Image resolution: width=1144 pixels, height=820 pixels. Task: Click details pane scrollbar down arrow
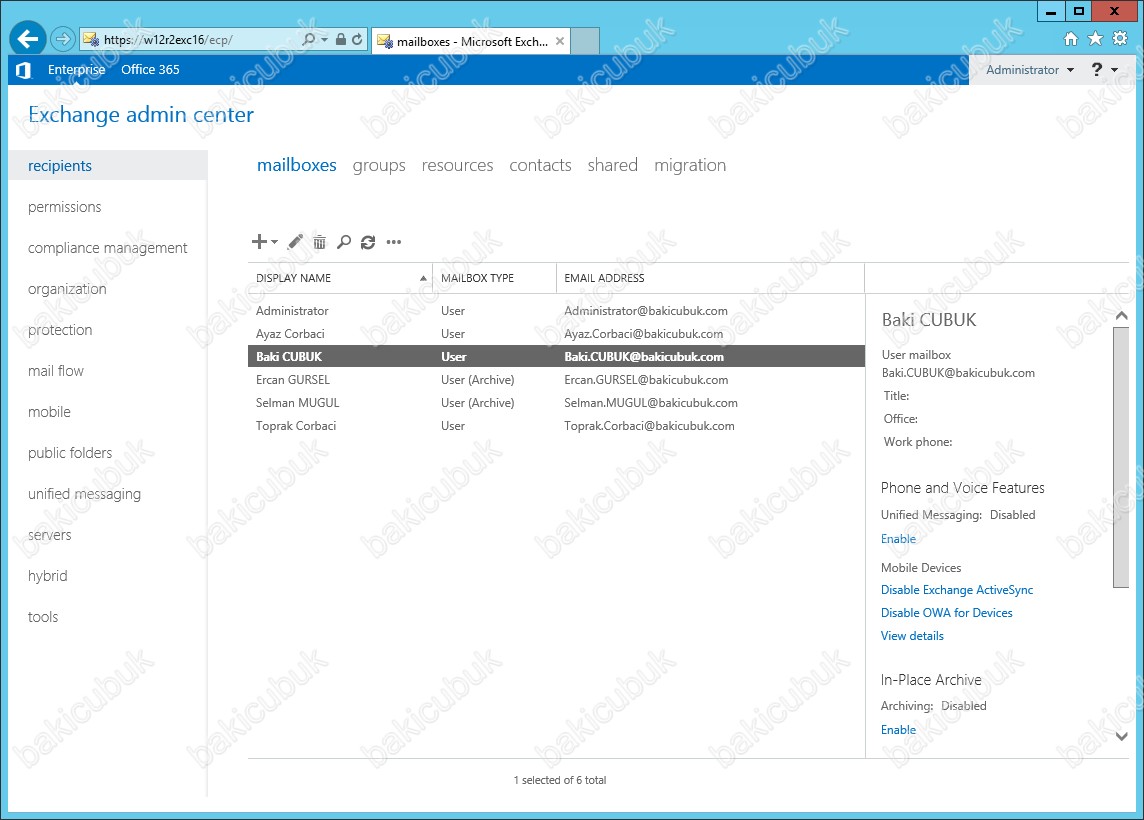pos(1121,737)
